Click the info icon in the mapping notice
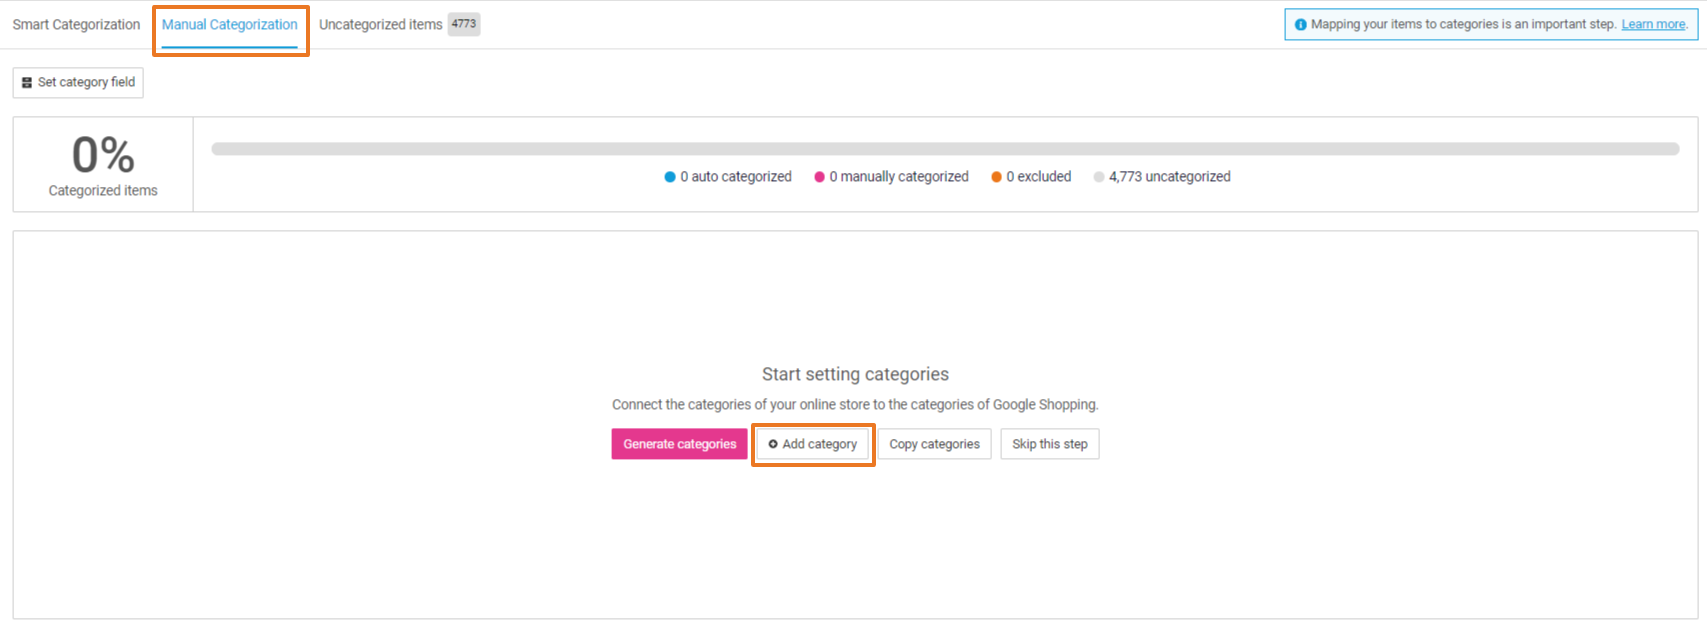Image resolution: width=1707 pixels, height=626 pixels. pyautogui.click(x=1300, y=25)
